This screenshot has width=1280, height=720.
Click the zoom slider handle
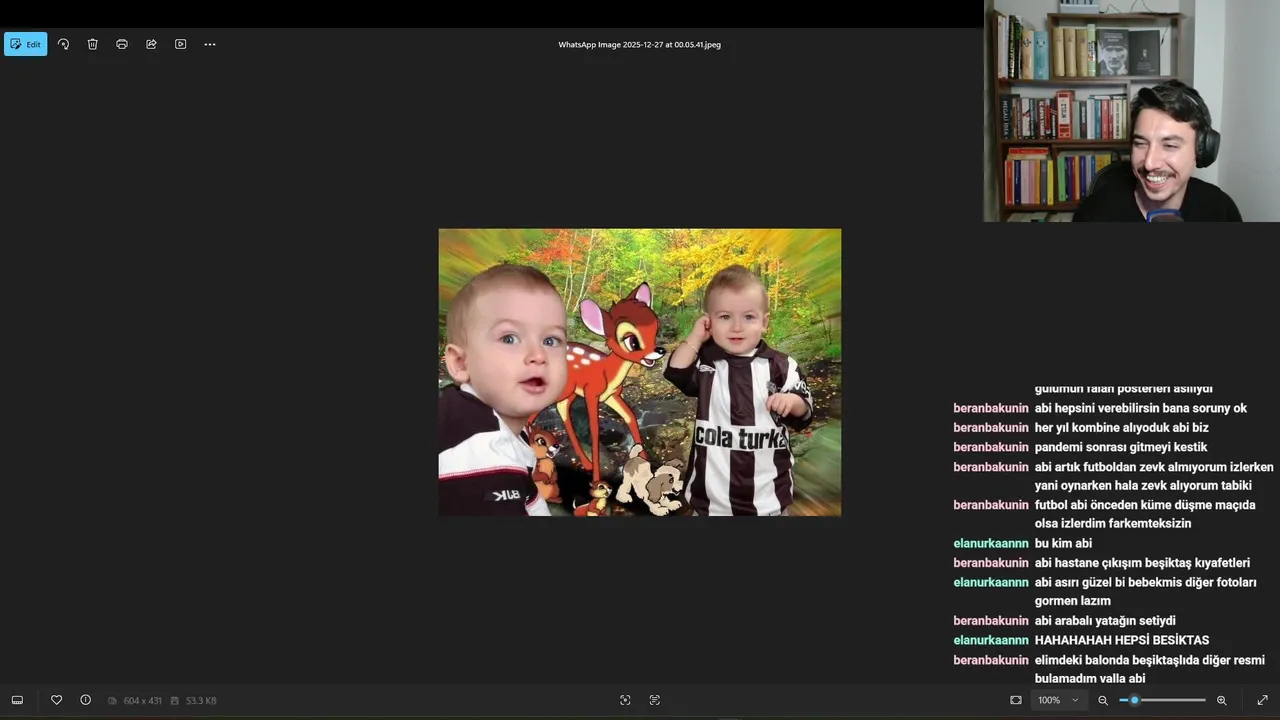point(1134,700)
